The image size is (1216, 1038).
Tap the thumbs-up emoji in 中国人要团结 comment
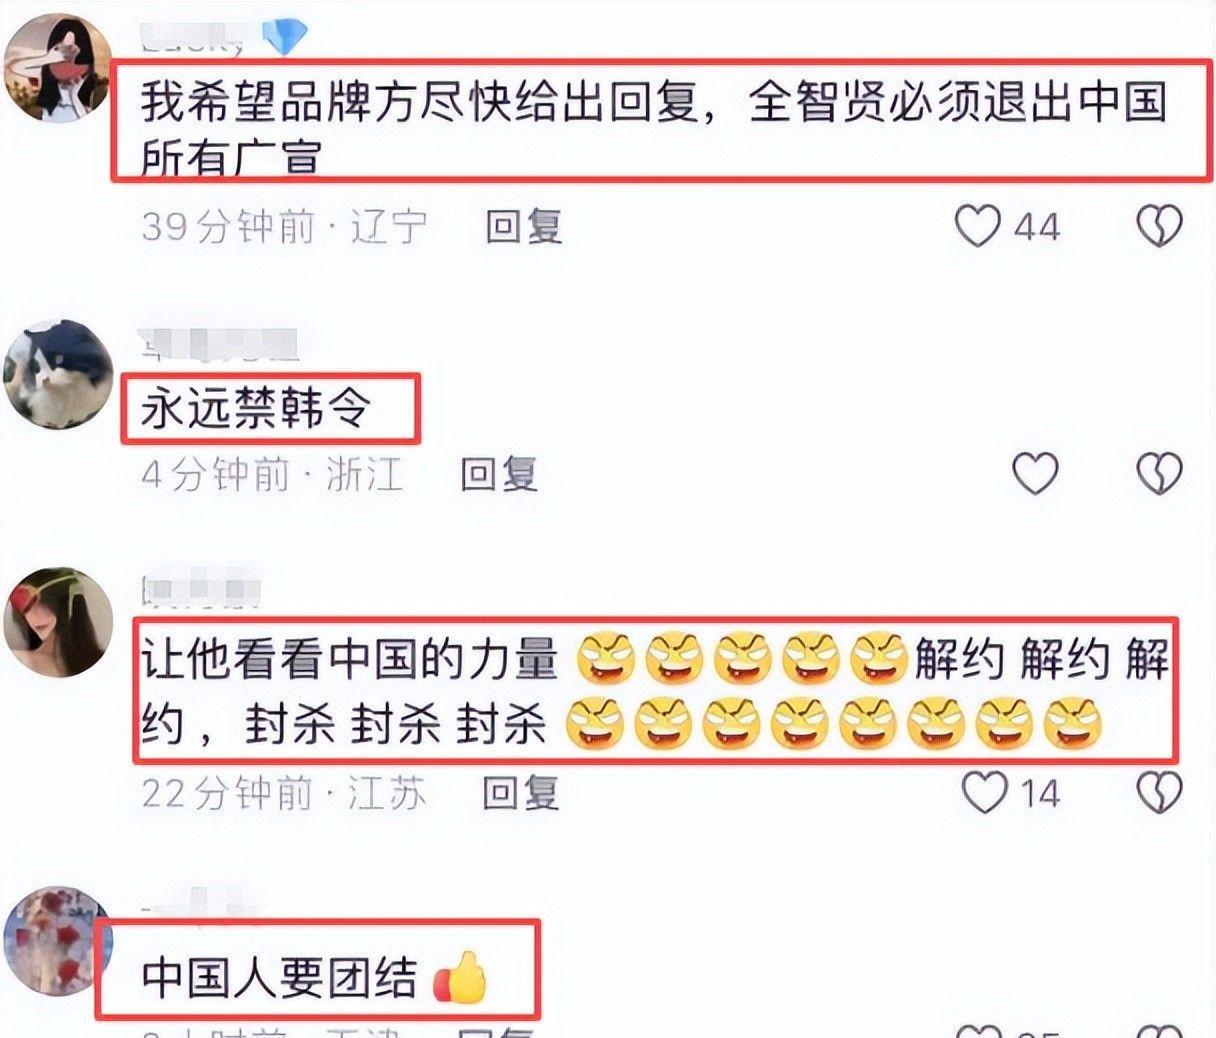click(x=460, y=977)
